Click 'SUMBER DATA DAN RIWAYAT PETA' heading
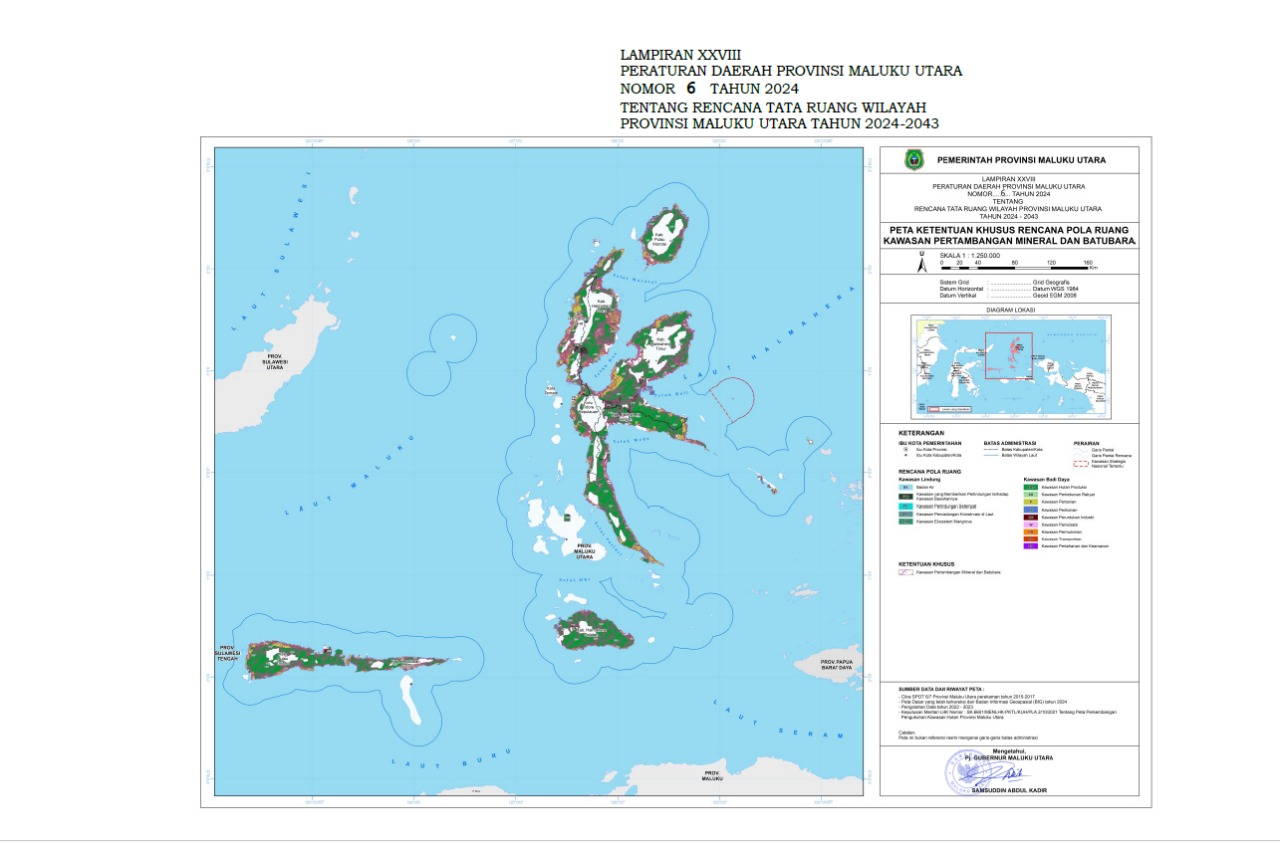Screen dimensions: 1280x843 (x=941, y=689)
